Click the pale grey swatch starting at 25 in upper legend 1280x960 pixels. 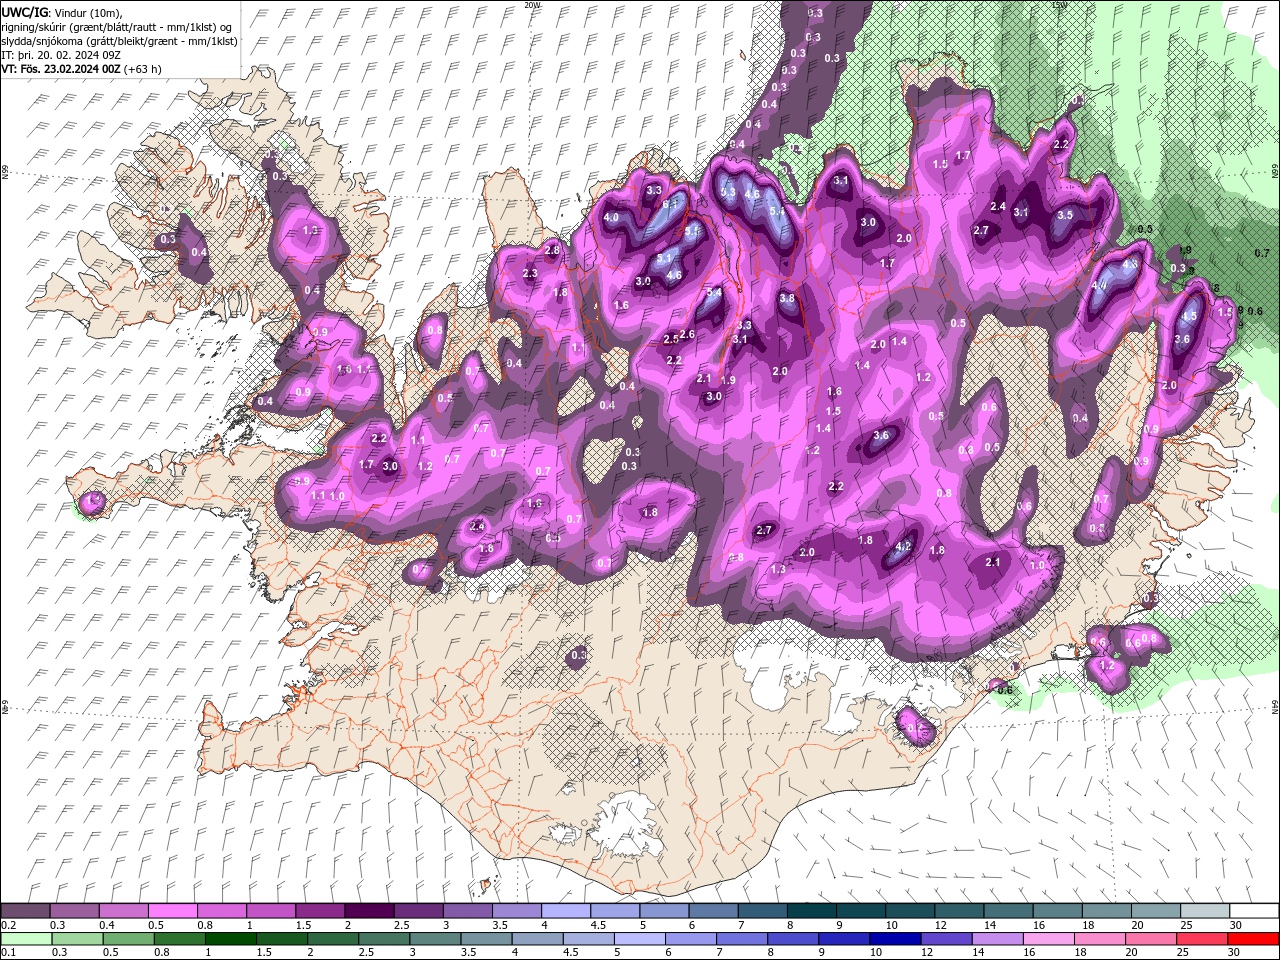1203,911
